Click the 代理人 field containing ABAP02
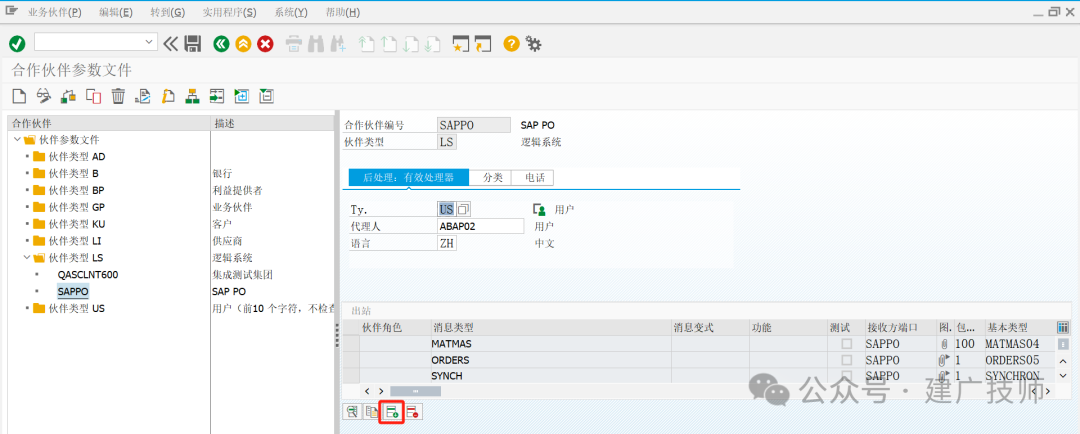 tap(481, 226)
